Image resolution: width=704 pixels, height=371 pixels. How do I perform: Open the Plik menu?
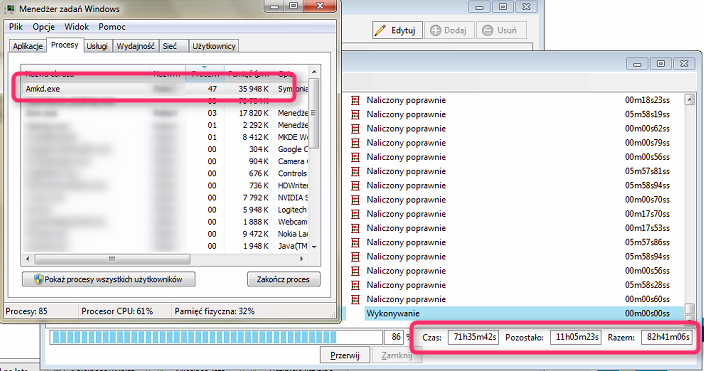pos(16,27)
